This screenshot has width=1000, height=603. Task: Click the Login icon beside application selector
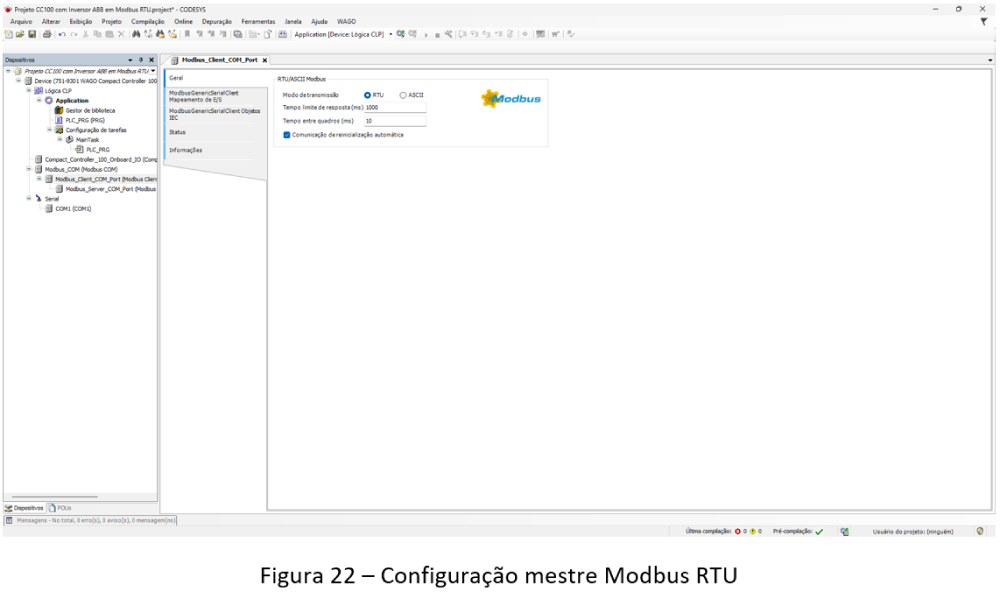400,34
